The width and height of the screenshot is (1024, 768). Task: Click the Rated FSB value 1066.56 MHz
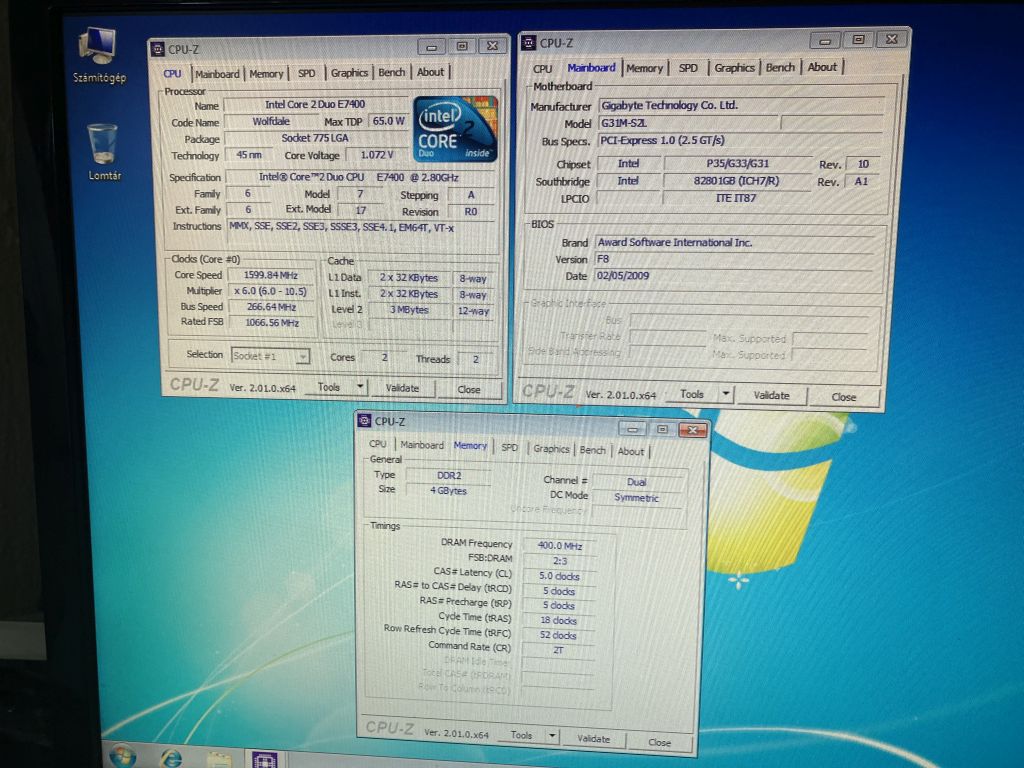[272, 322]
